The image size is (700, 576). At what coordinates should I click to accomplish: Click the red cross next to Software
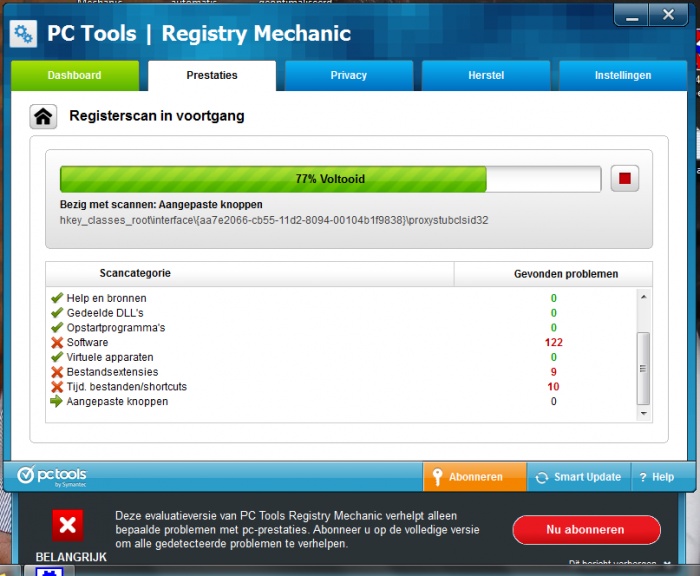(x=57, y=342)
